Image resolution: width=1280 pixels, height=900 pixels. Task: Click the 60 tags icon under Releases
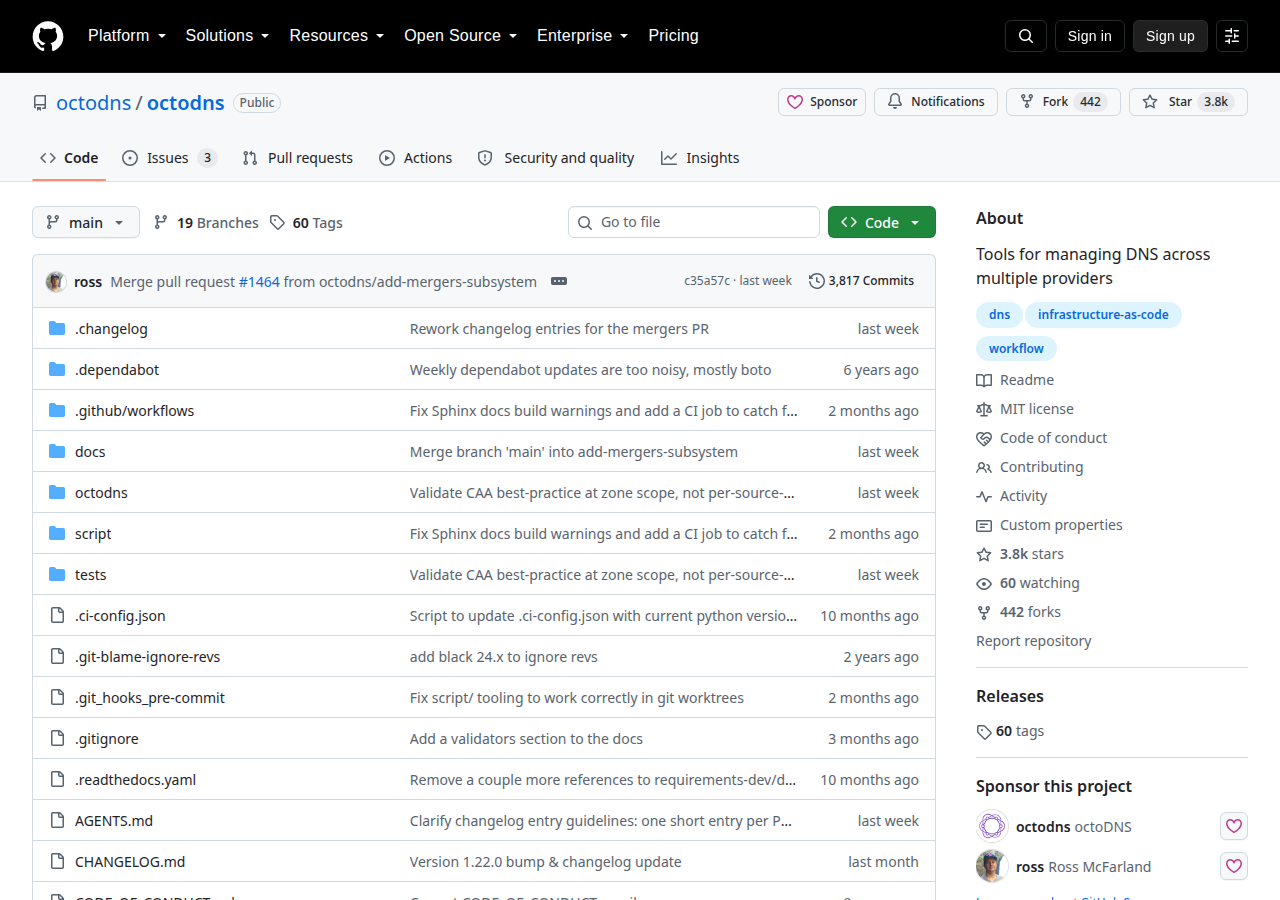(x=984, y=732)
